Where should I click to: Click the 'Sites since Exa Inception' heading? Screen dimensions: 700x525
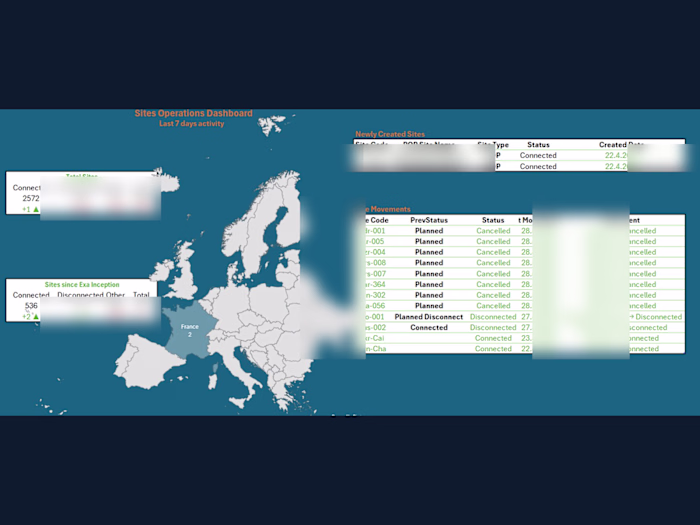click(82, 284)
